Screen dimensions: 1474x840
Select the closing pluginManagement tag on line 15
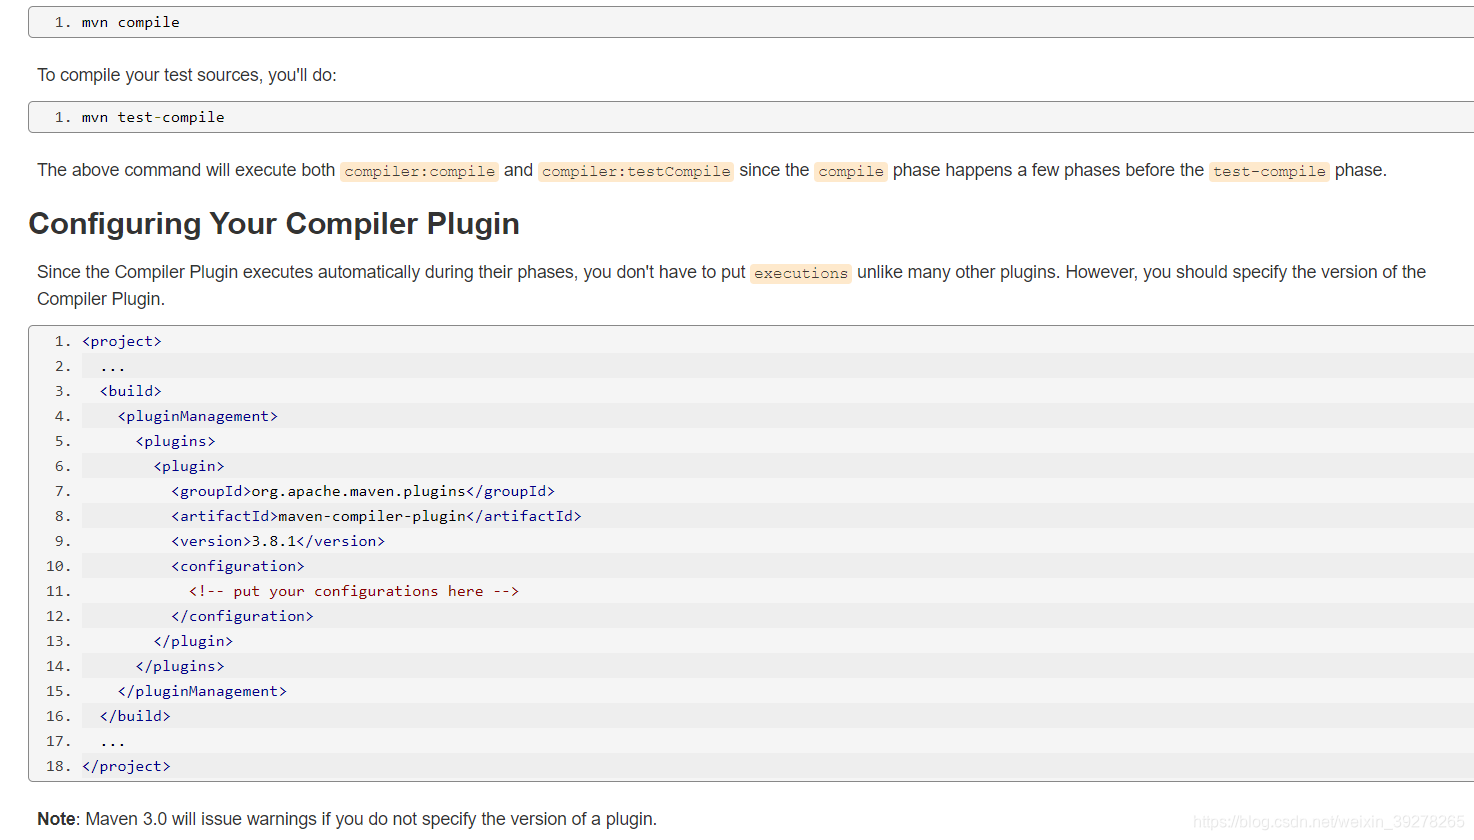pos(202,690)
